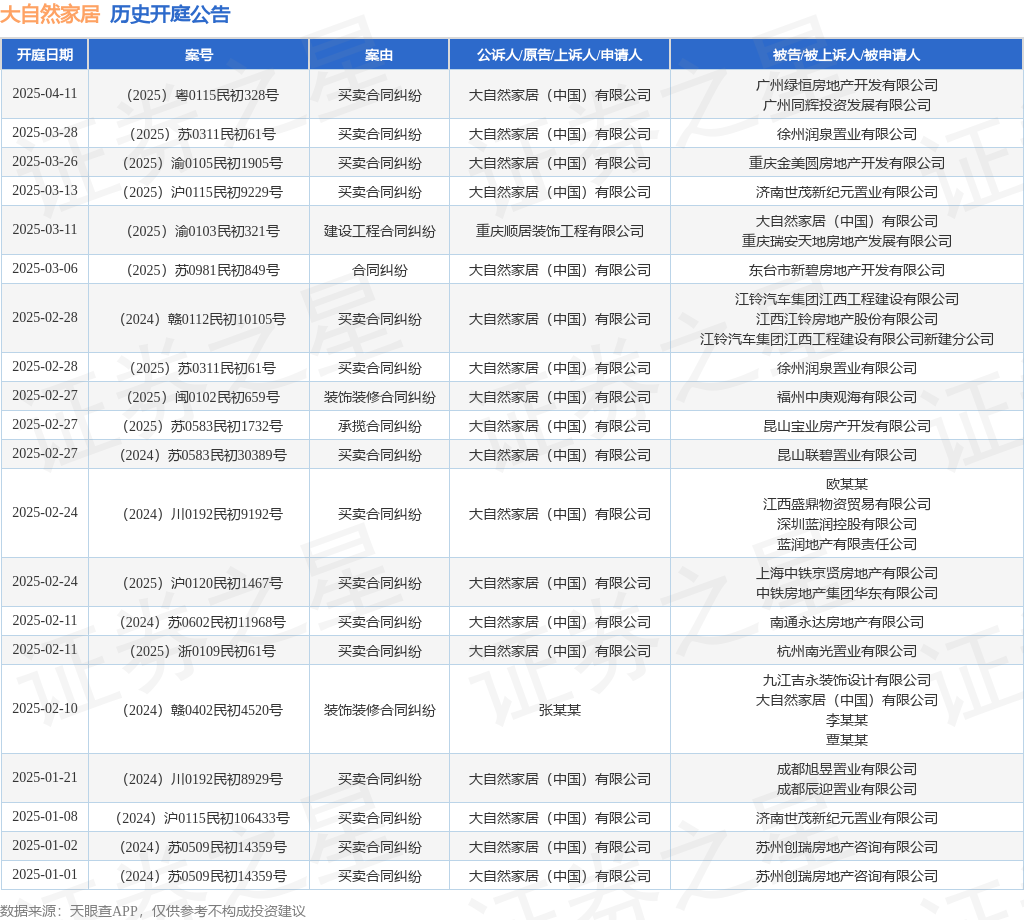1024x920 pixels.
Task: Select the date 2025-01-21
Action: (x=44, y=778)
